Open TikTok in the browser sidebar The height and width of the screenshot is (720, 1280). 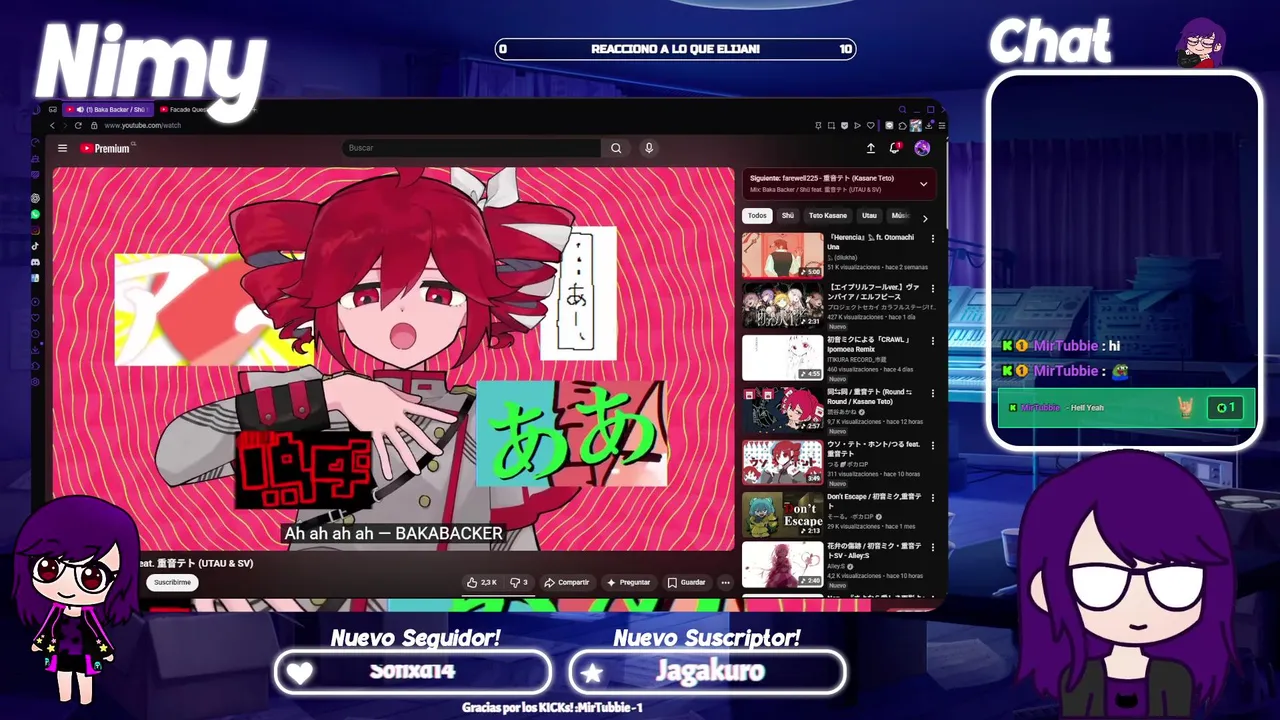coord(35,246)
